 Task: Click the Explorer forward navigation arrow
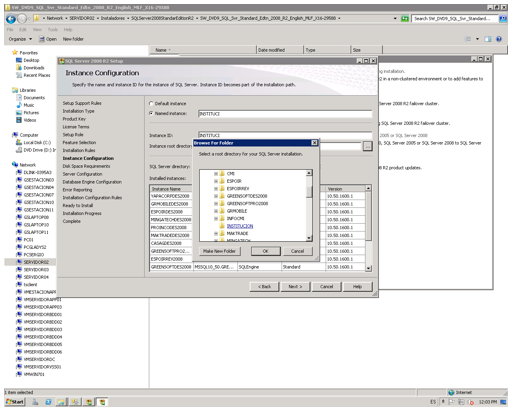22,19
